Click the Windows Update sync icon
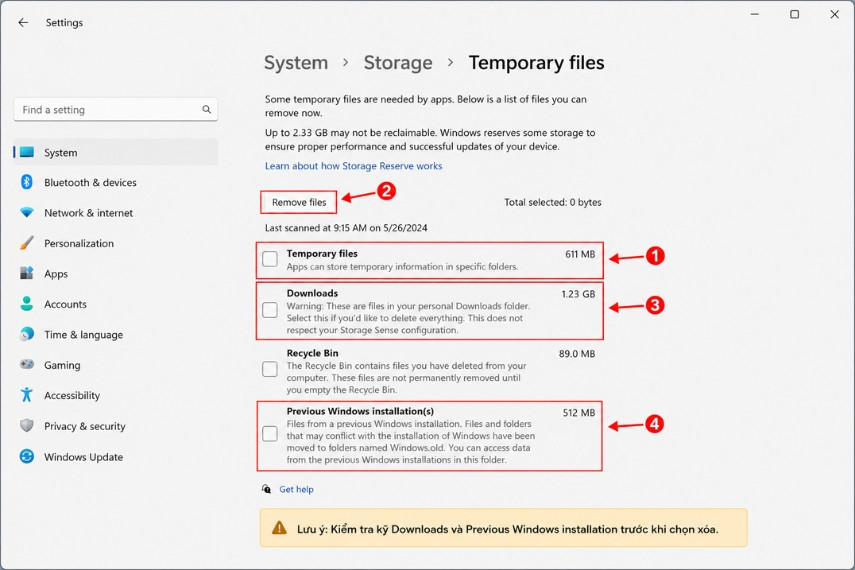Screen dimensions: 855x570 27,456
